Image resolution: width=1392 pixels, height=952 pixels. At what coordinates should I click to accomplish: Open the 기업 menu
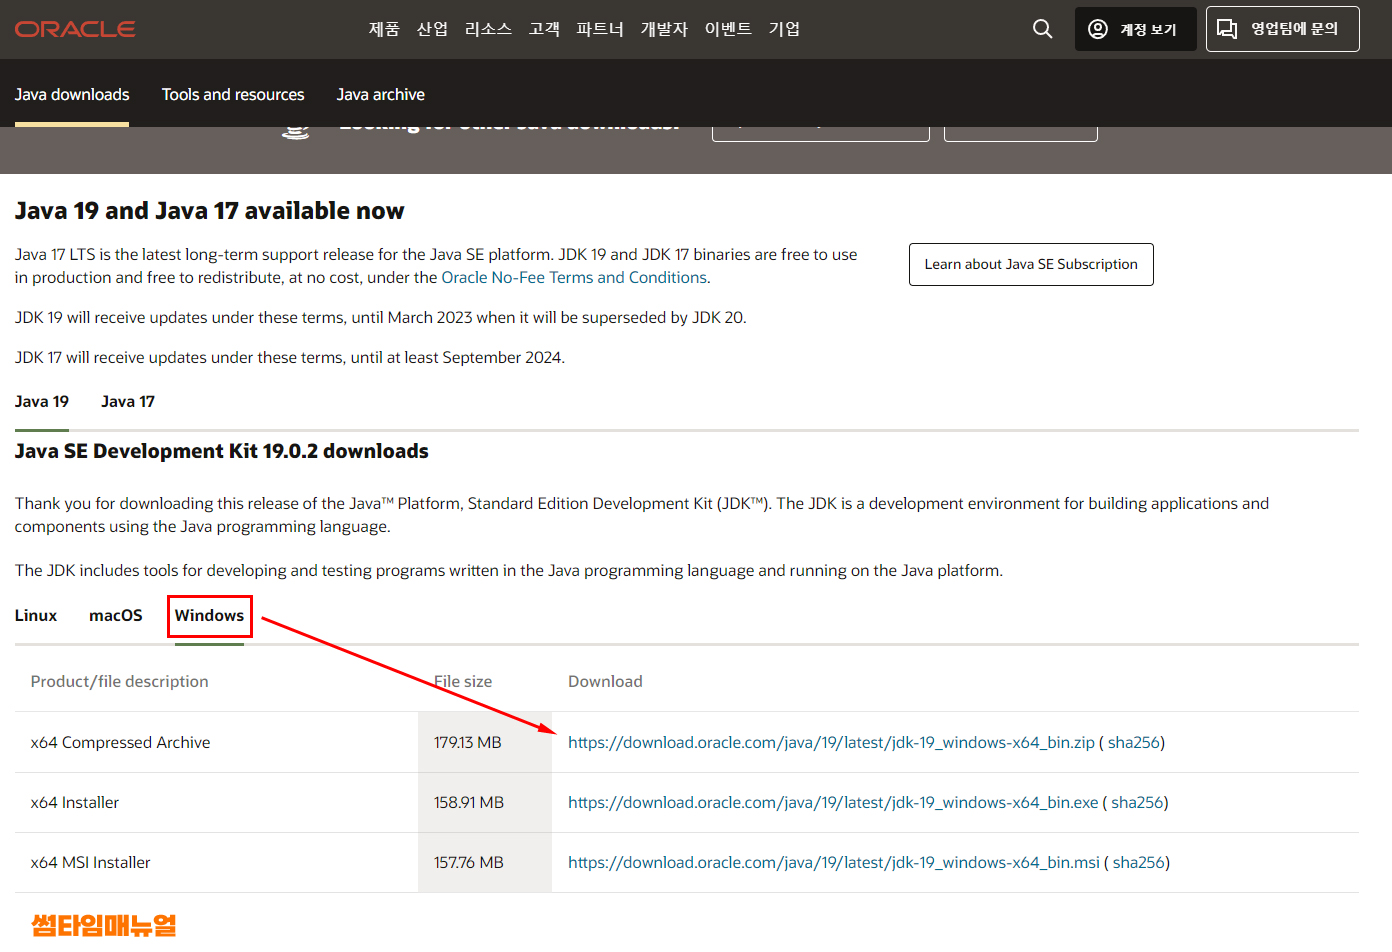pos(784,29)
